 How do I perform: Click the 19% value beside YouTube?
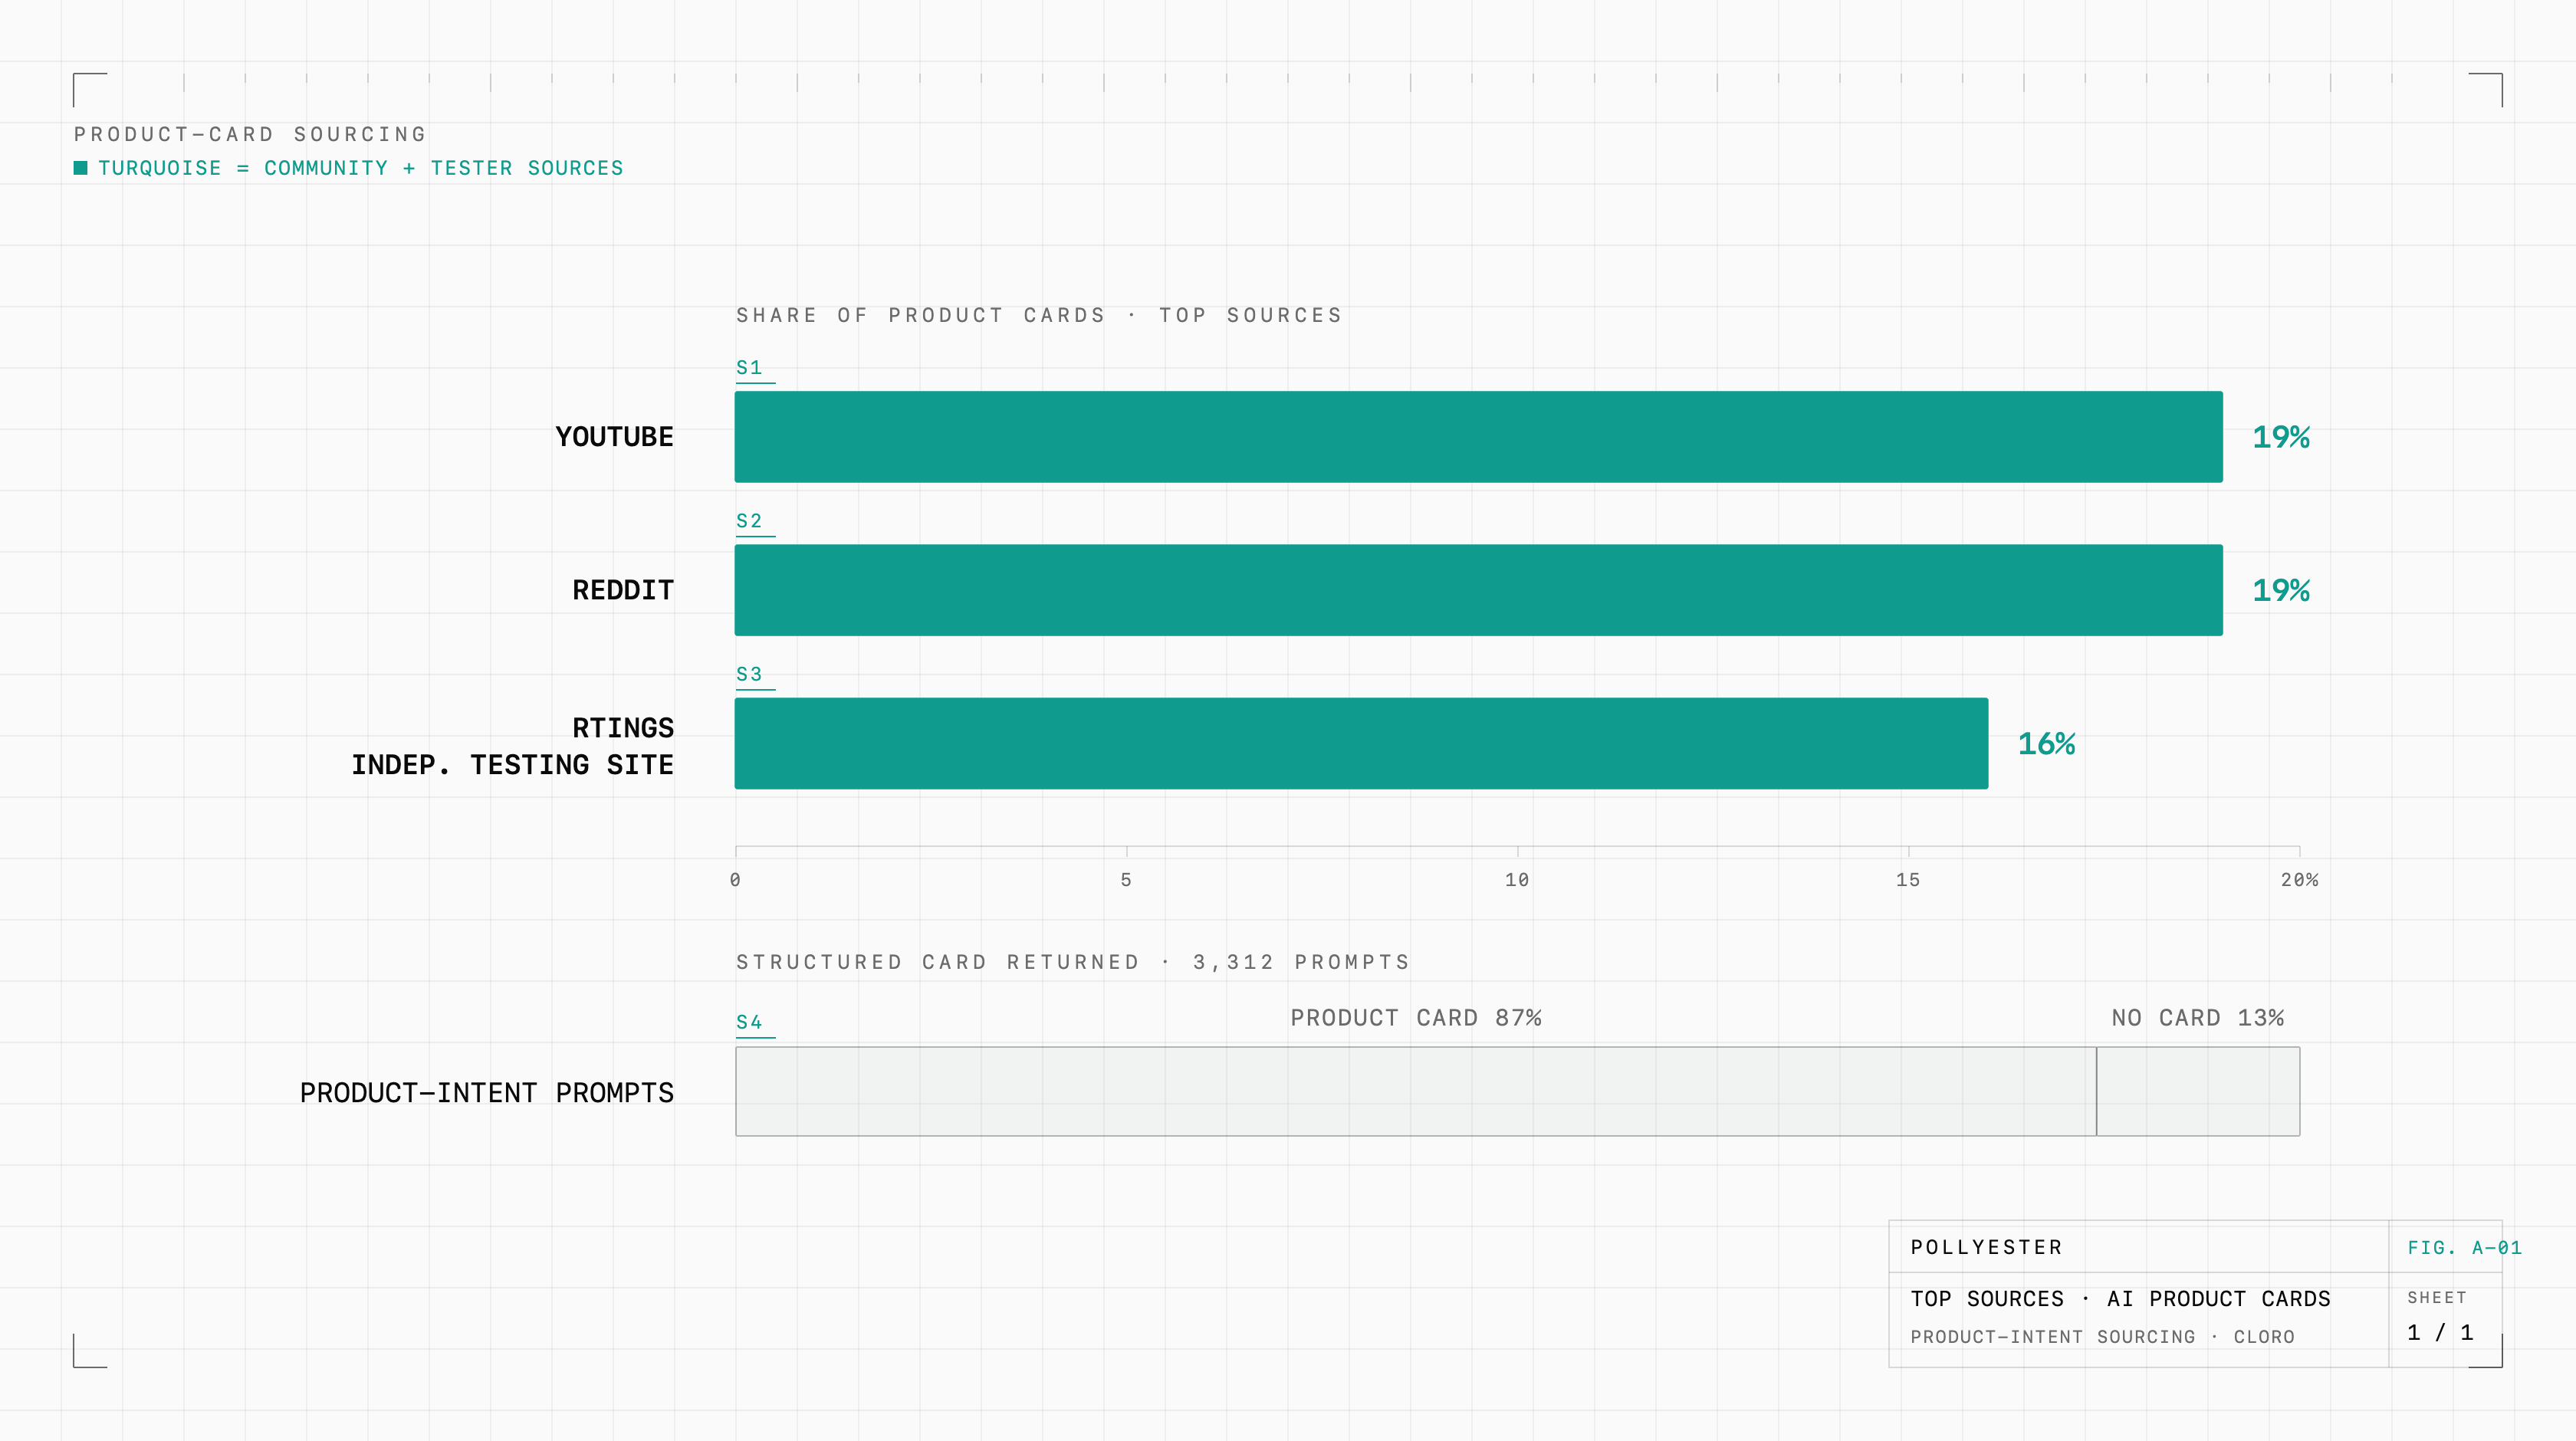(2281, 437)
